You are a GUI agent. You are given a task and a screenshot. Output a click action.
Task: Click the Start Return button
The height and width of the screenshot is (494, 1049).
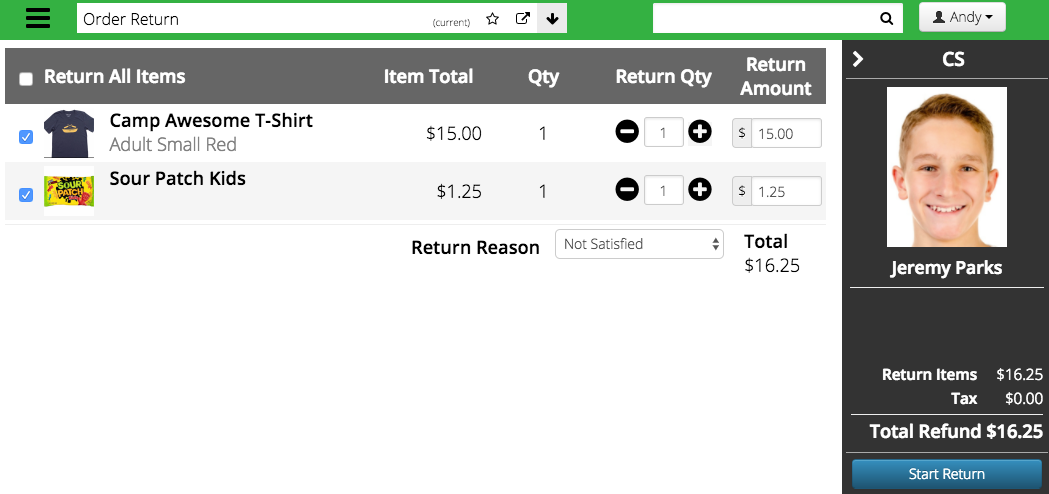tap(947, 474)
